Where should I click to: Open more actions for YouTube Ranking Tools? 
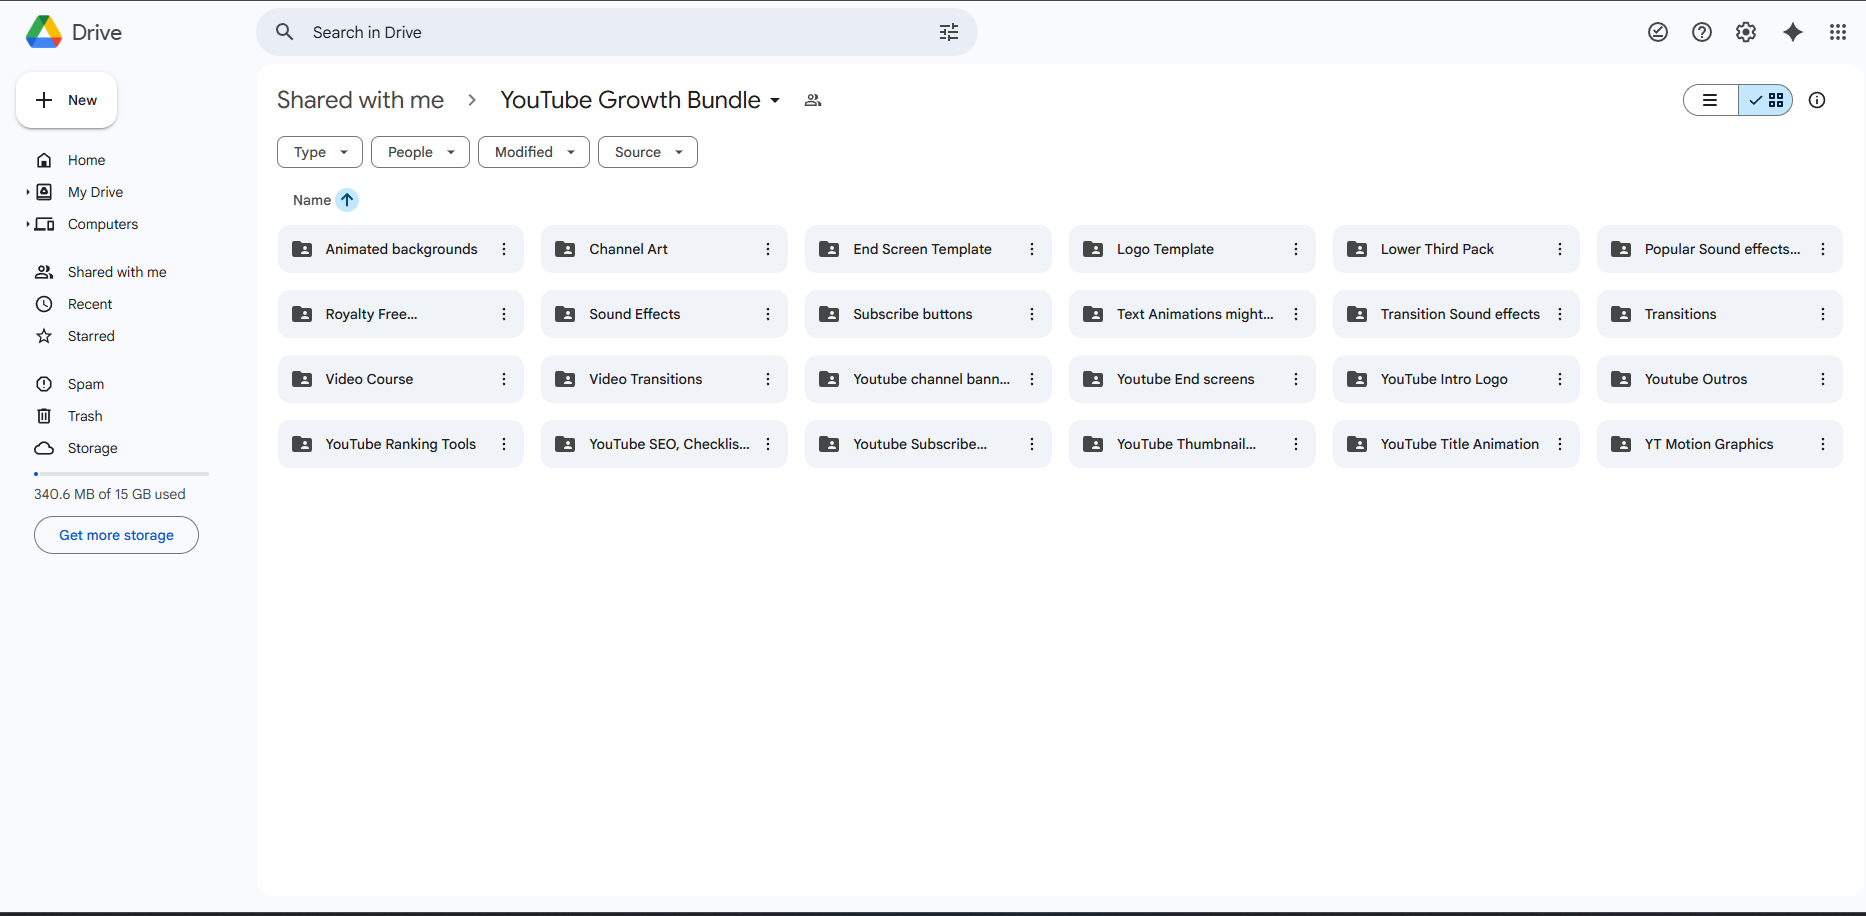(x=504, y=444)
